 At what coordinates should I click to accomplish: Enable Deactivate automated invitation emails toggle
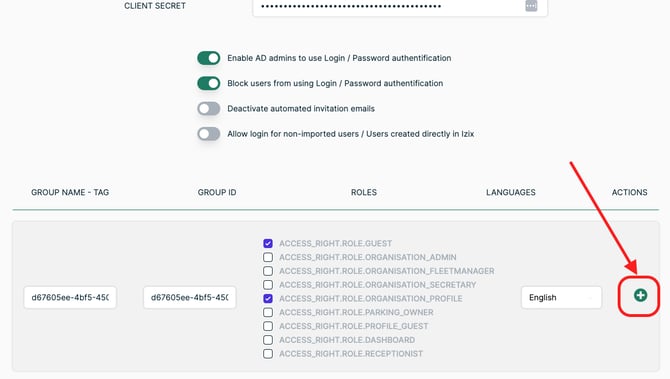click(209, 109)
